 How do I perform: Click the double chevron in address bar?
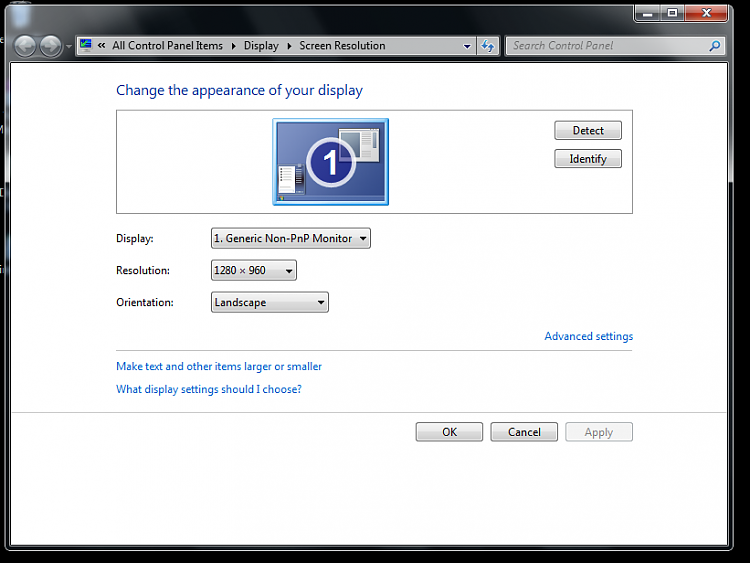(x=101, y=45)
